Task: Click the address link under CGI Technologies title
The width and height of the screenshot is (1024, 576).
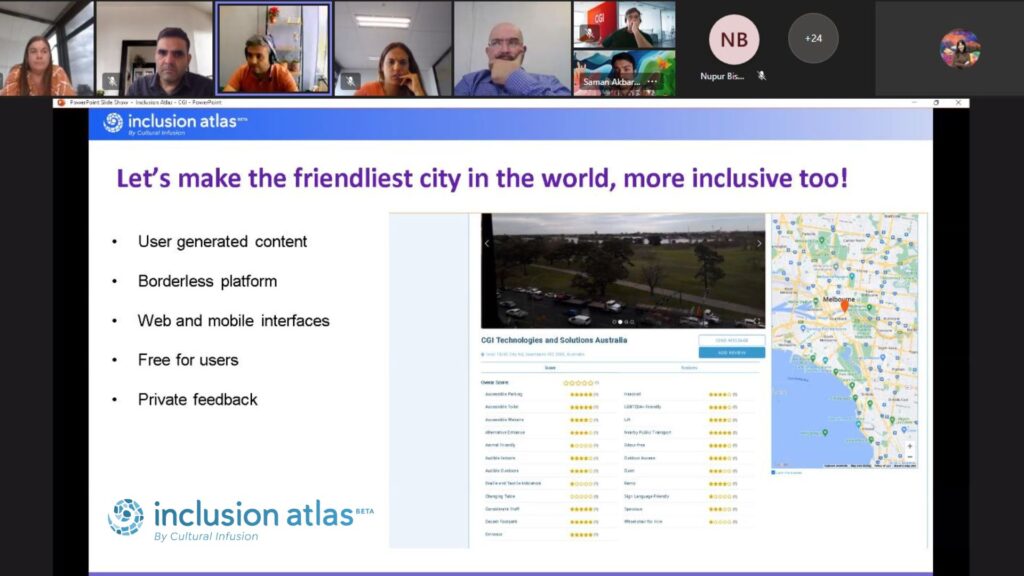Action: 533,355
